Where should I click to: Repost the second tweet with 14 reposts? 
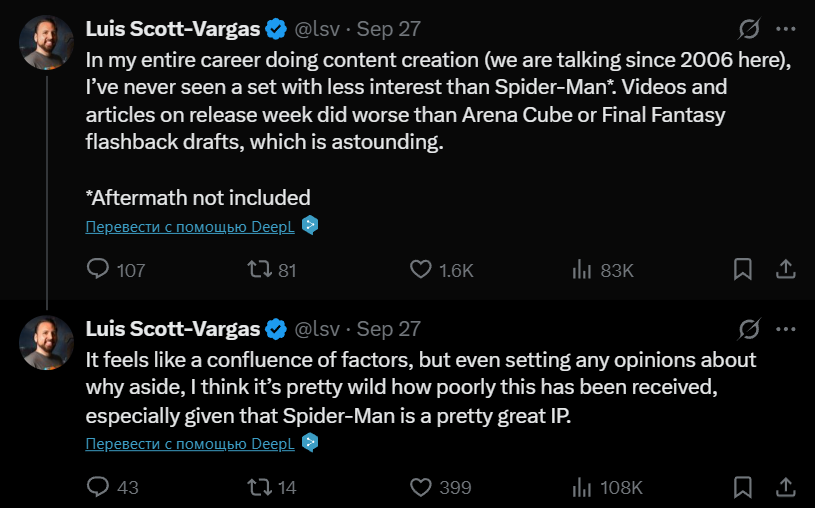tap(260, 487)
